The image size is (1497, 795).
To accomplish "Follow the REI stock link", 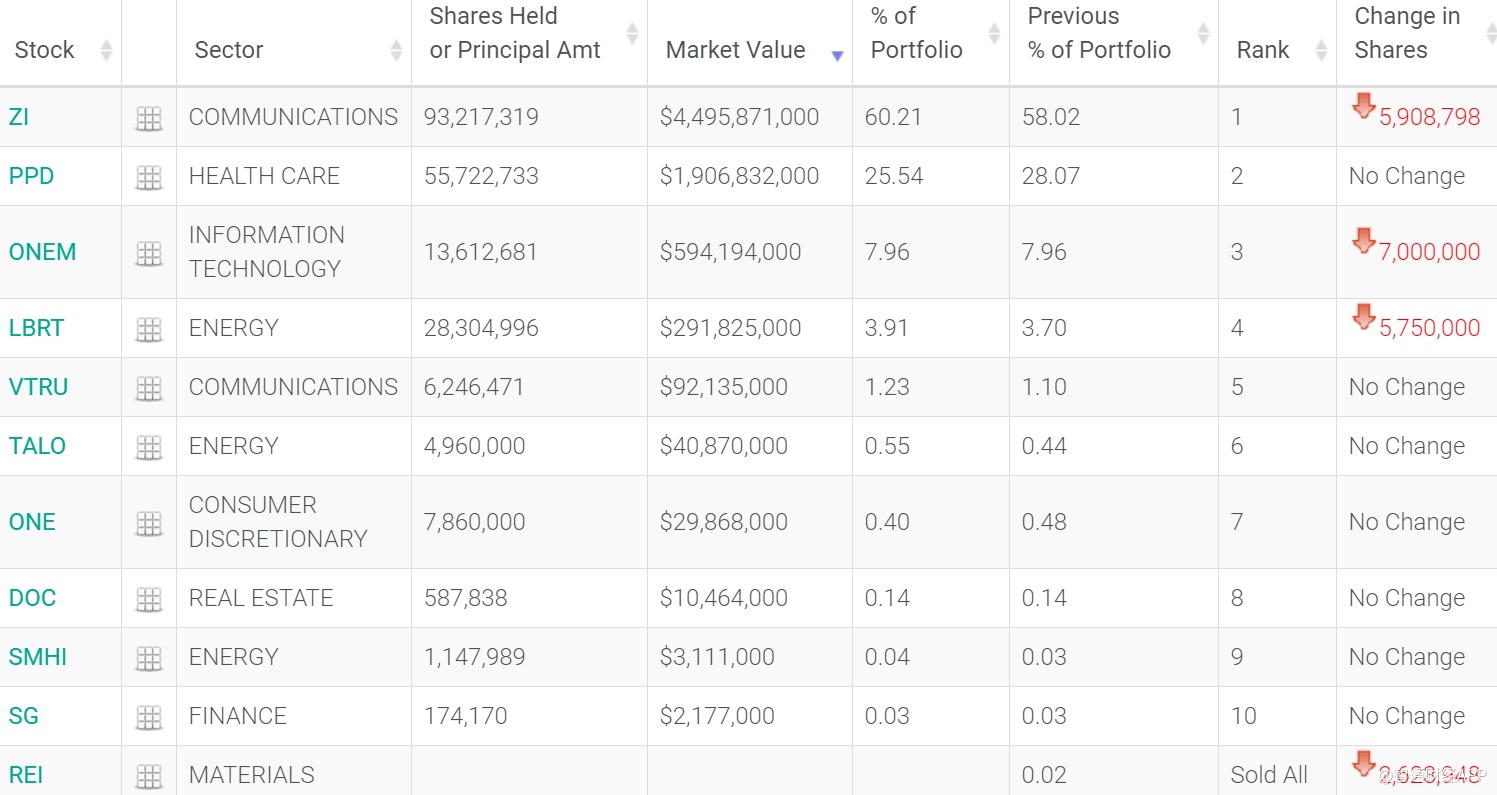I will click(26, 775).
